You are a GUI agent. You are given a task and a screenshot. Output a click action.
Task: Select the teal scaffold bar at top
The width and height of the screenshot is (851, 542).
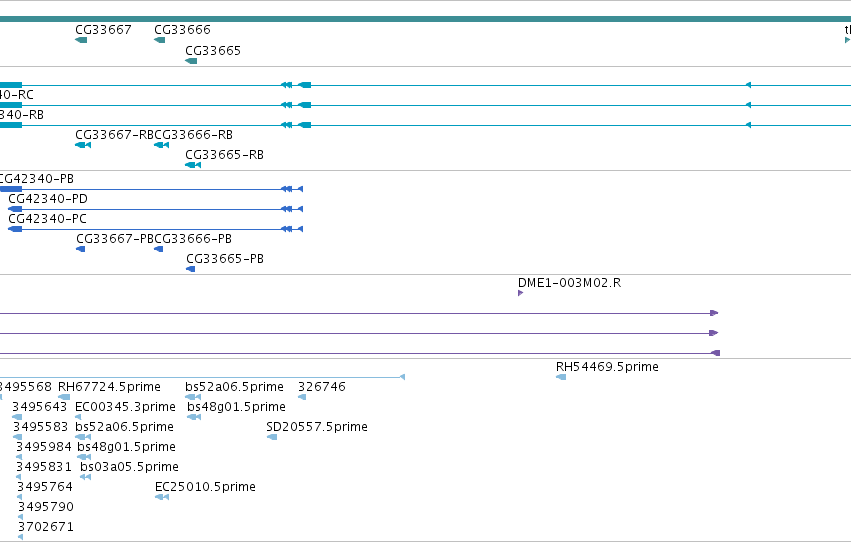426,19
